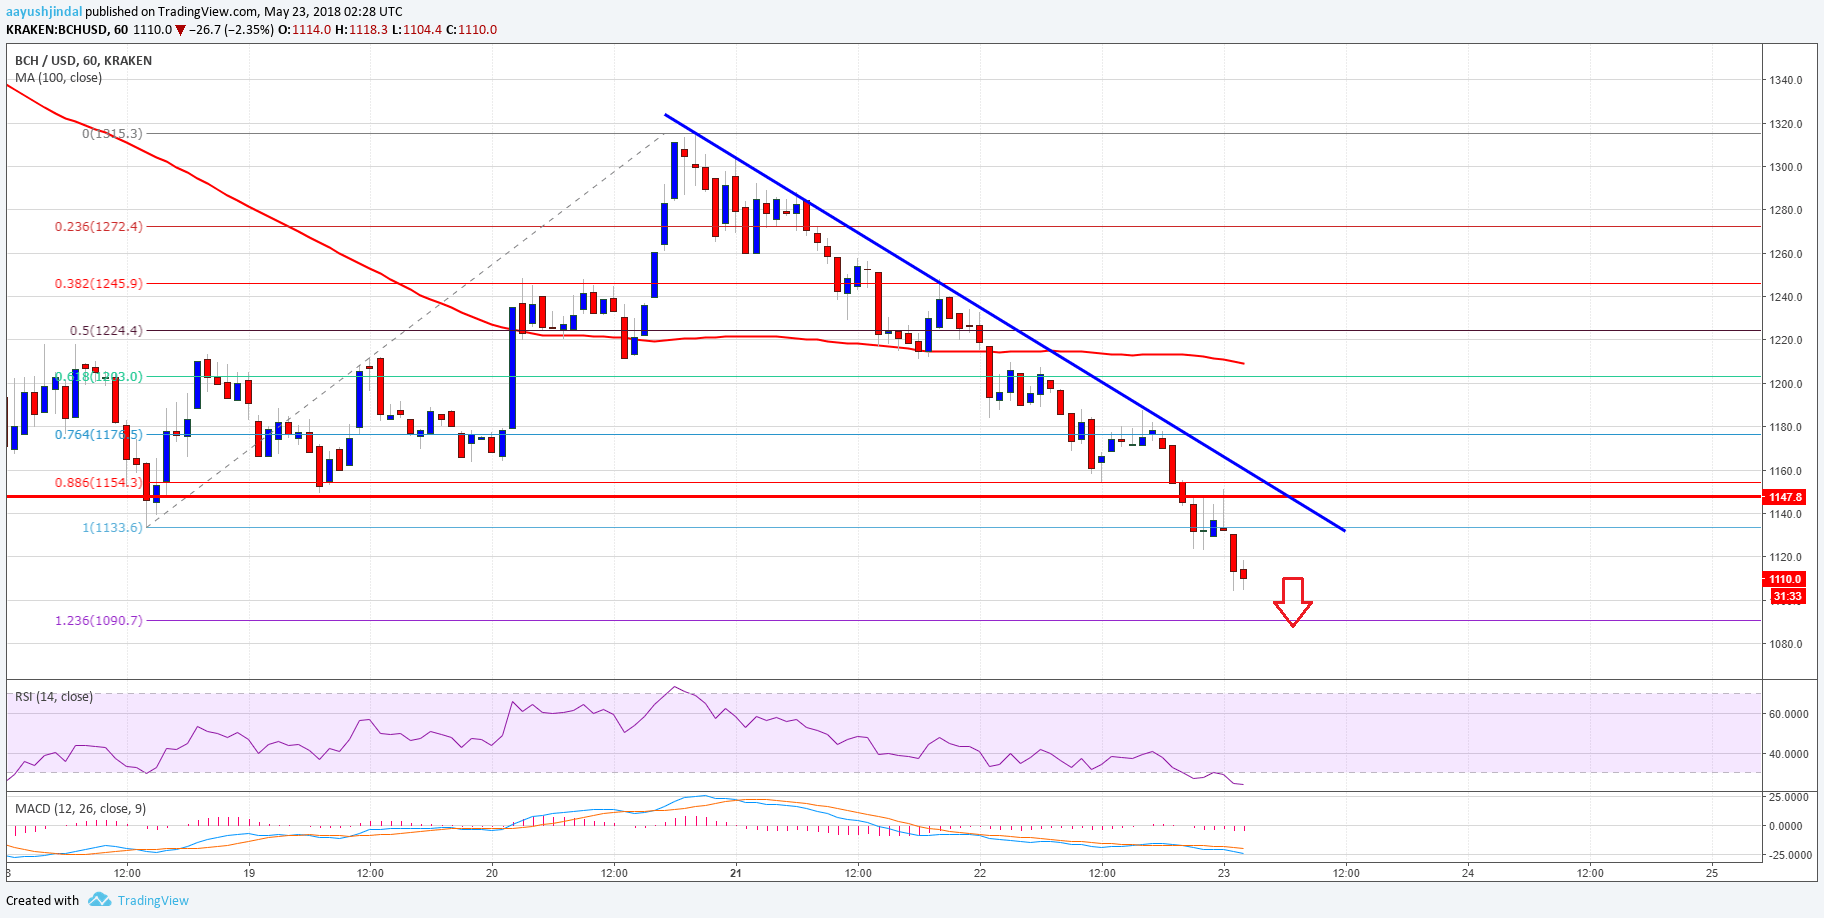The height and width of the screenshot is (918, 1824).
Task: Select the 0(1315.3) Fibonacci top label
Action: point(112,133)
